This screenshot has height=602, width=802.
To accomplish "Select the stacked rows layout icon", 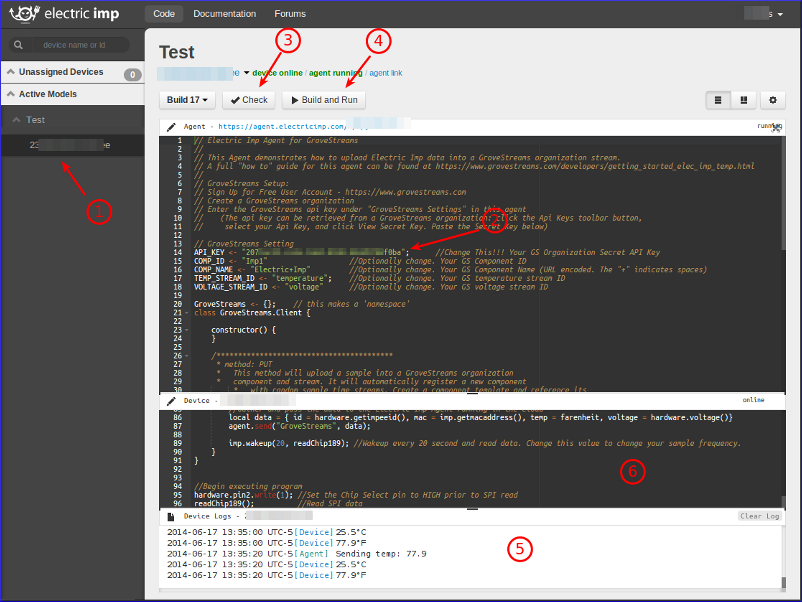I will (x=718, y=100).
